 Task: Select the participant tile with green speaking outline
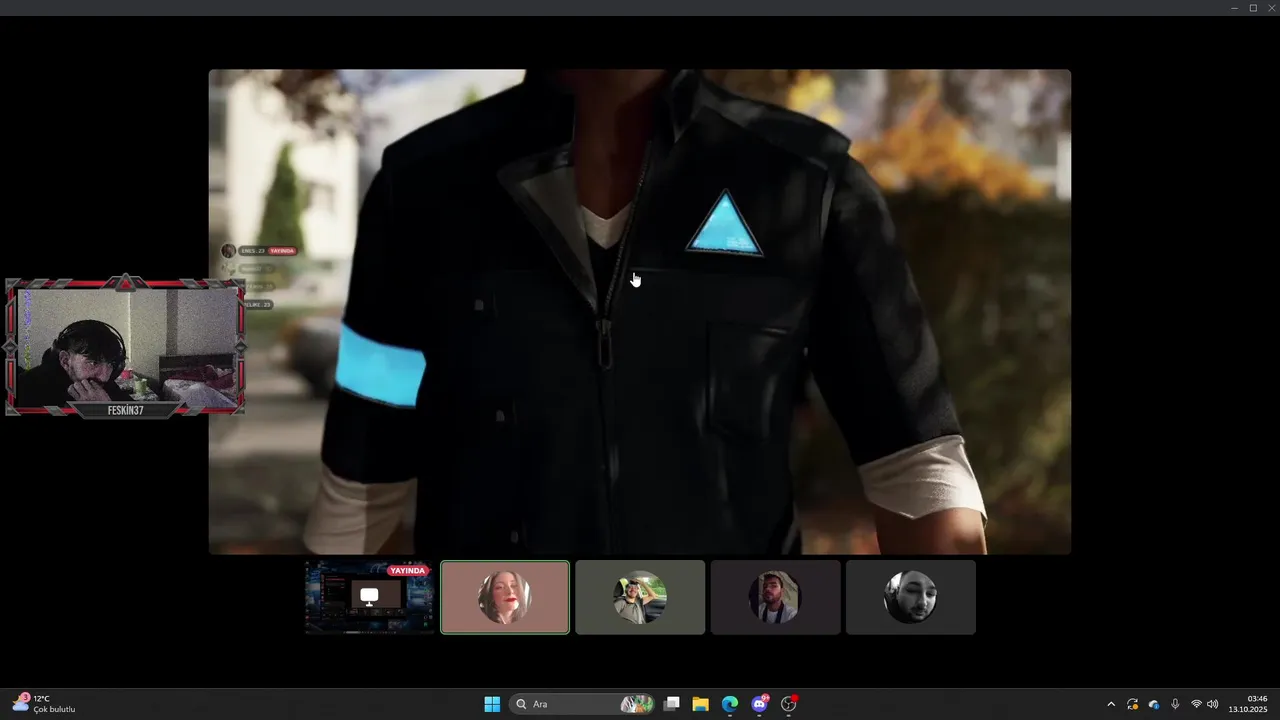pos(505,597)
